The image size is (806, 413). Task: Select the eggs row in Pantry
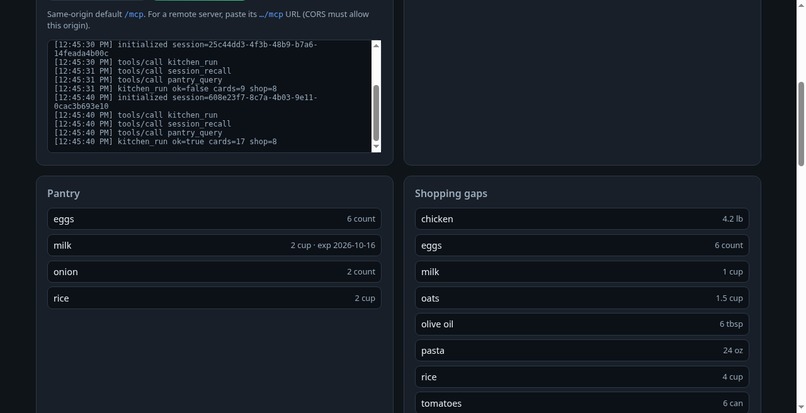click(214, 219)
